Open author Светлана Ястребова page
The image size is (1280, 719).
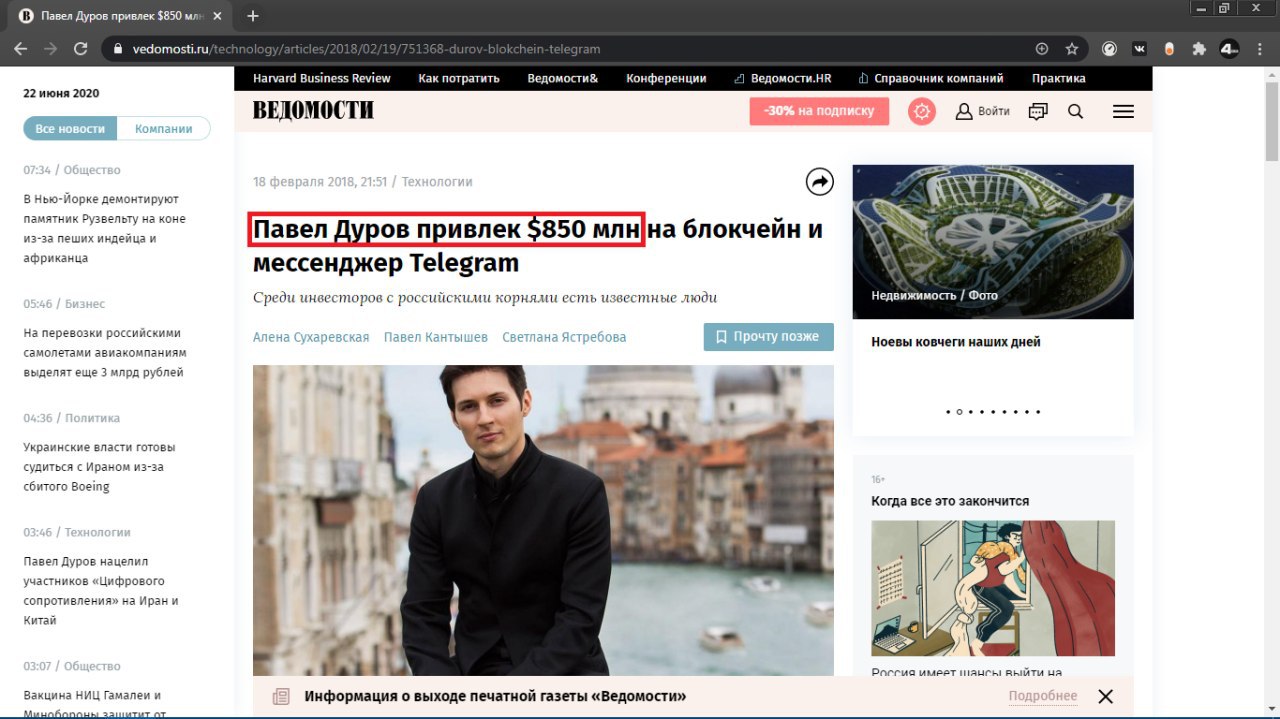(564, 337)
